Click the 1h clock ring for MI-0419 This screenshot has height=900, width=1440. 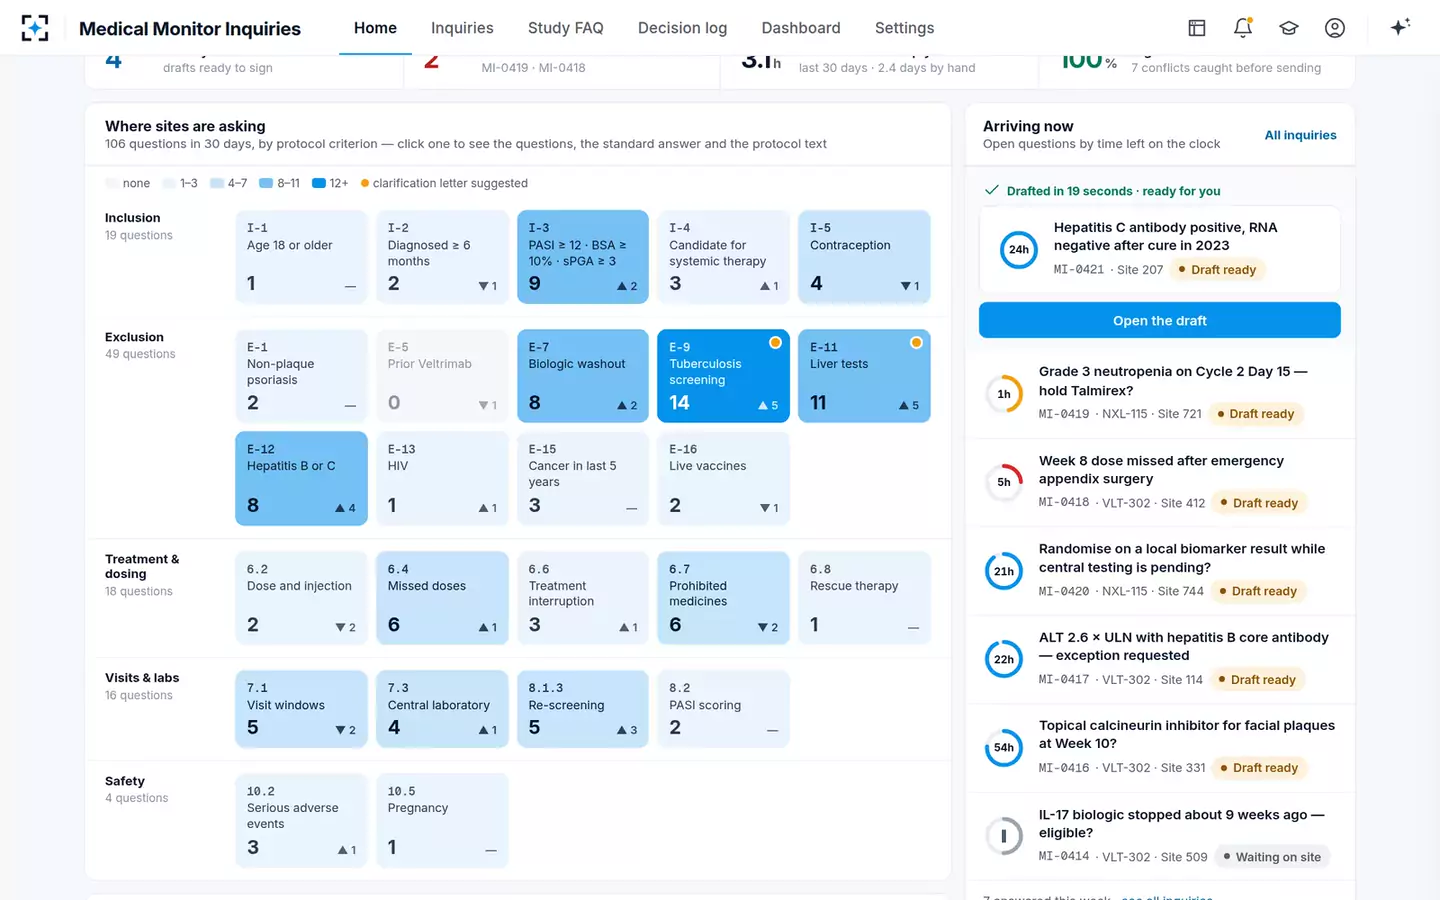coord(1004,394)
